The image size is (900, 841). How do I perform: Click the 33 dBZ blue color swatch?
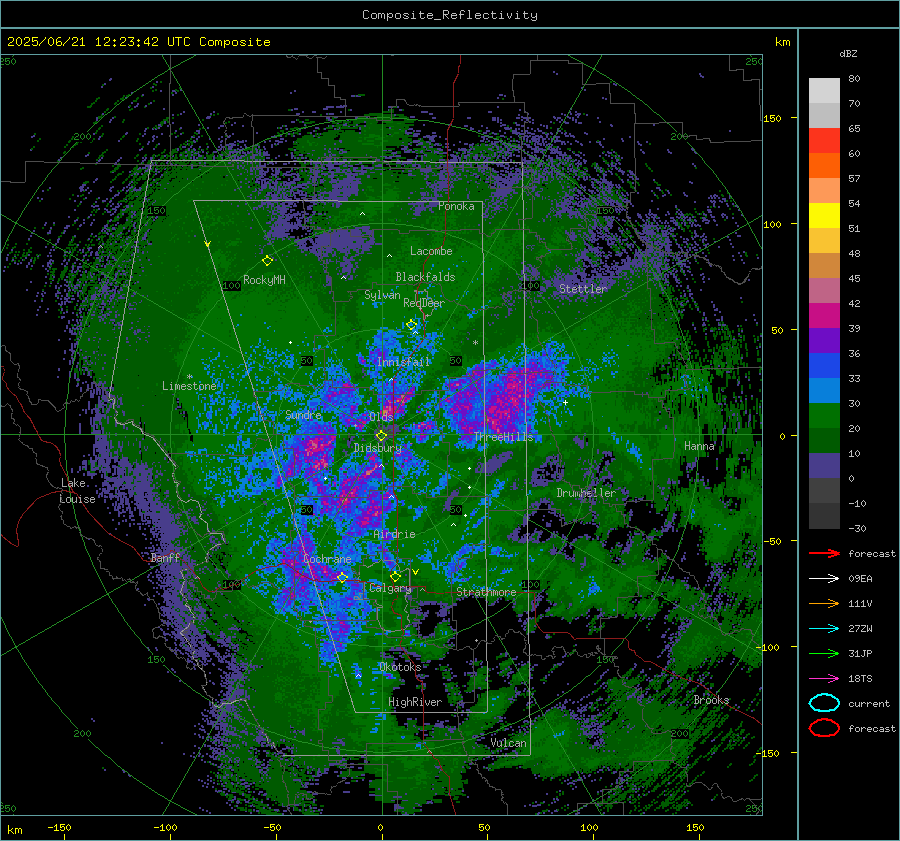pos(824,365)
